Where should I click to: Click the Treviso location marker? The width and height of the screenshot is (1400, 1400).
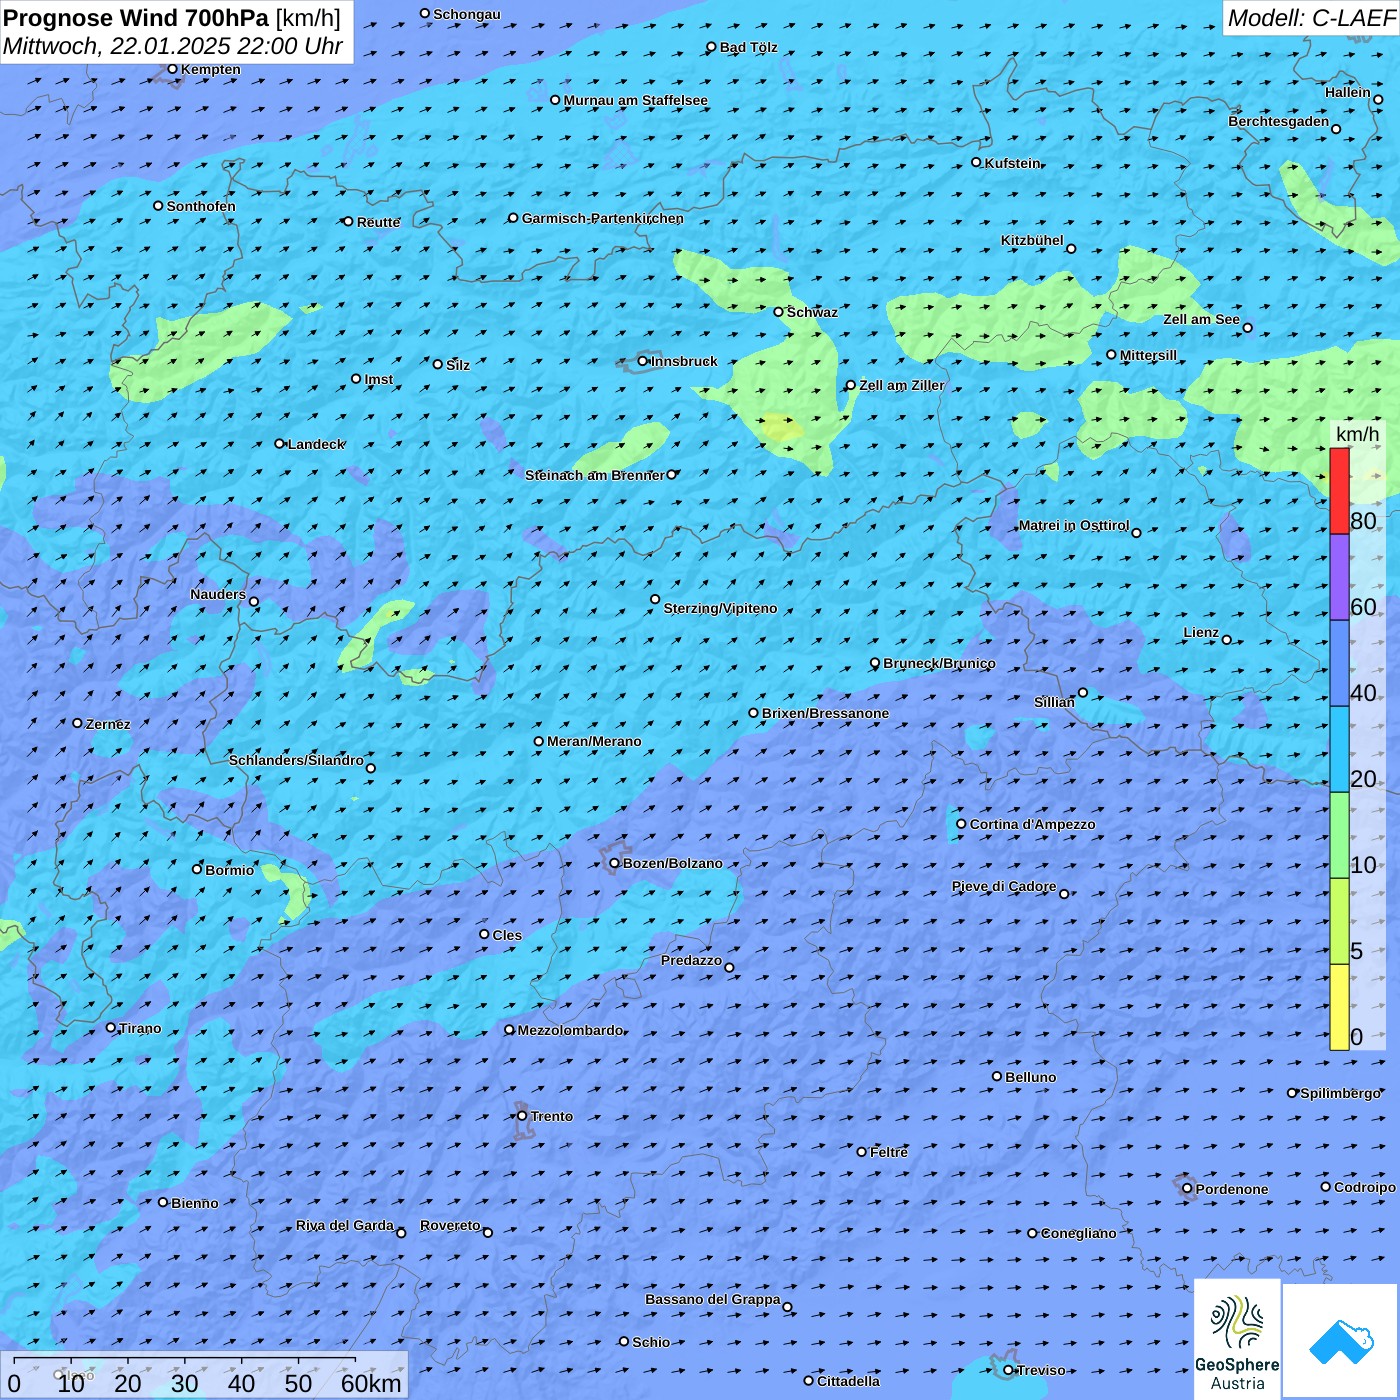tap(1009, 1370)
